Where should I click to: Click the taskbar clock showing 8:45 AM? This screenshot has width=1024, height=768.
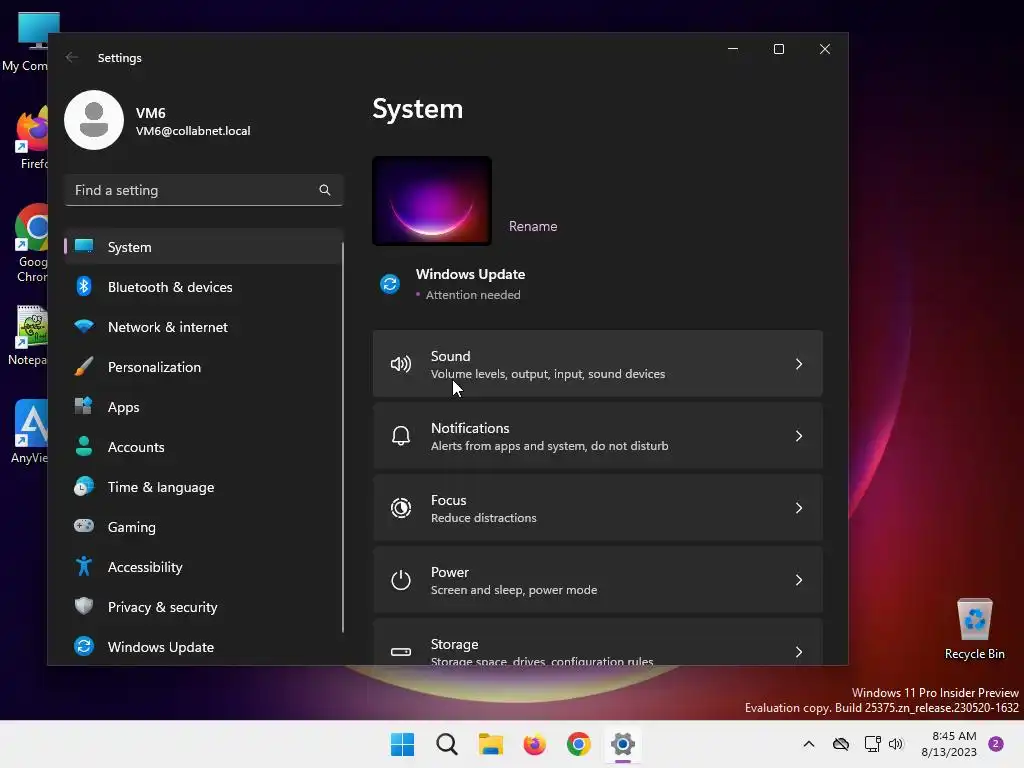click(x=948, y=744)
